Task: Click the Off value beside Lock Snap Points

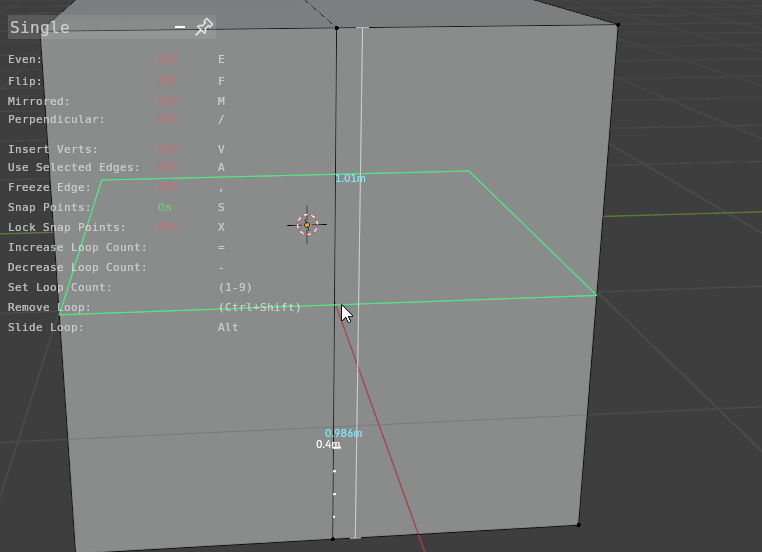Action: click(168, 227)
